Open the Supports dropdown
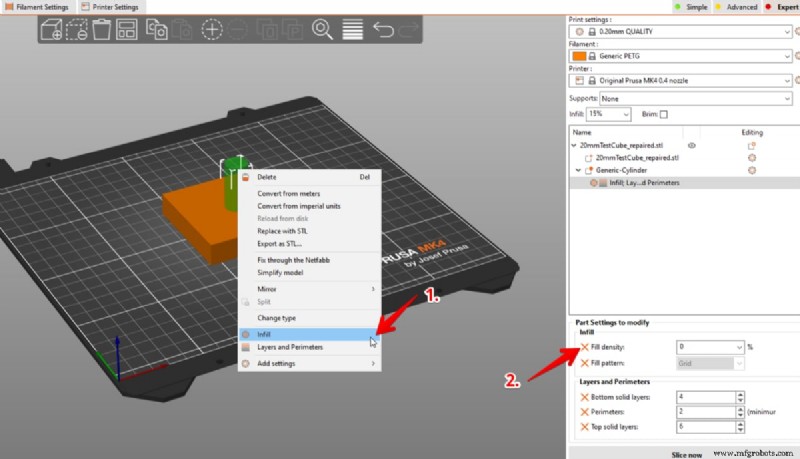The width and height of the screenshot is (800, 459). pos(696,98)
